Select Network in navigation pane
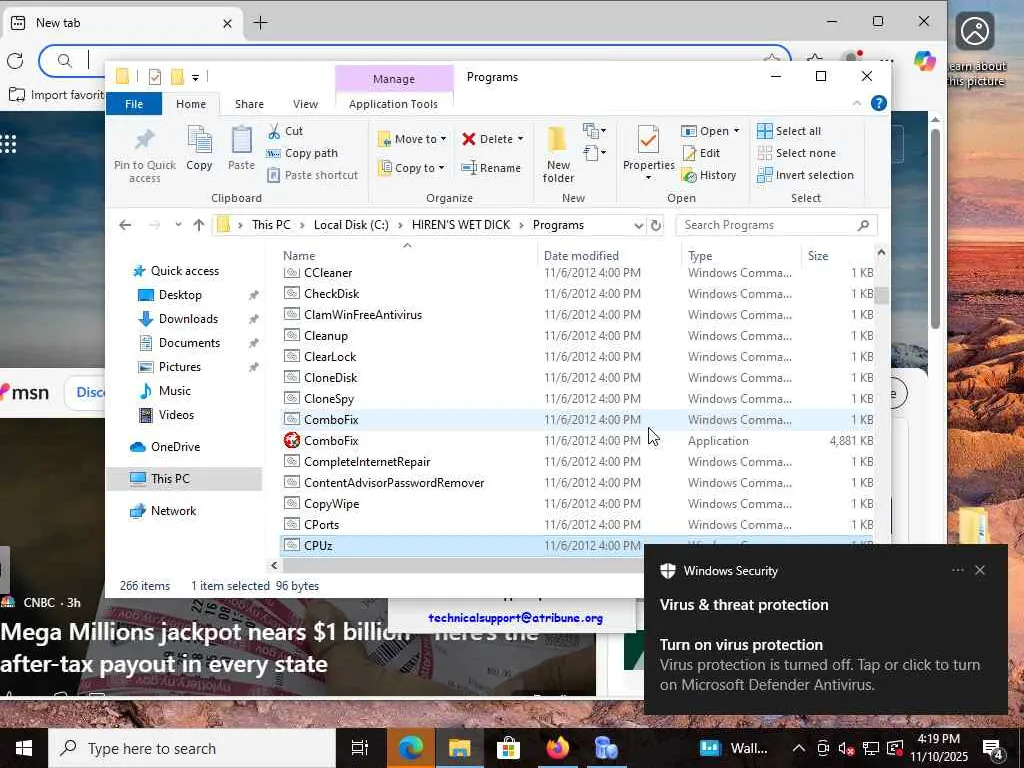This screenshot has height=768, width=1024. 173,511
